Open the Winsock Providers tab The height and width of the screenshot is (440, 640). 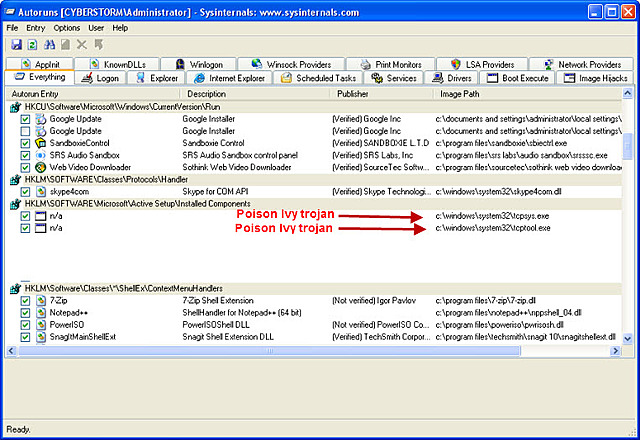point(291,64)
